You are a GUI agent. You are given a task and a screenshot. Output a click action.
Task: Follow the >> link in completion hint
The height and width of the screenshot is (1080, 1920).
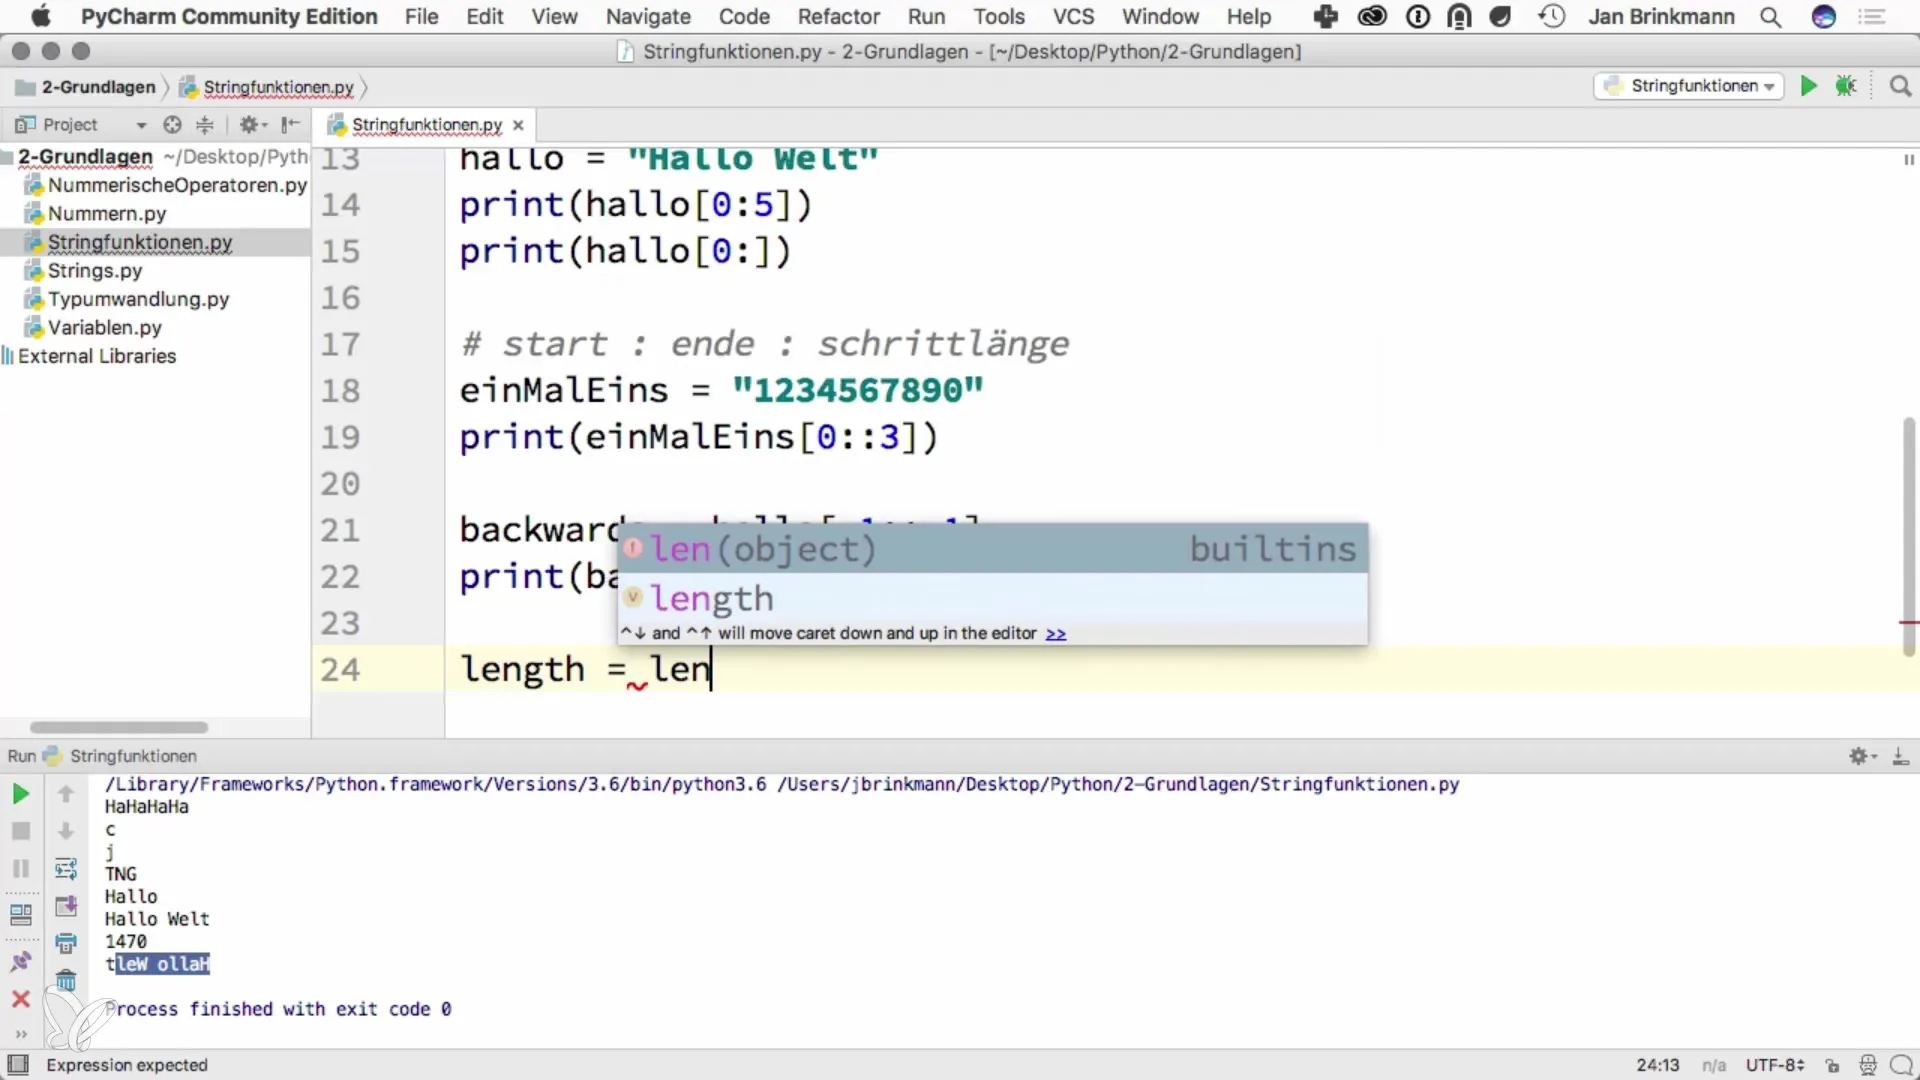coord(1055,634)
